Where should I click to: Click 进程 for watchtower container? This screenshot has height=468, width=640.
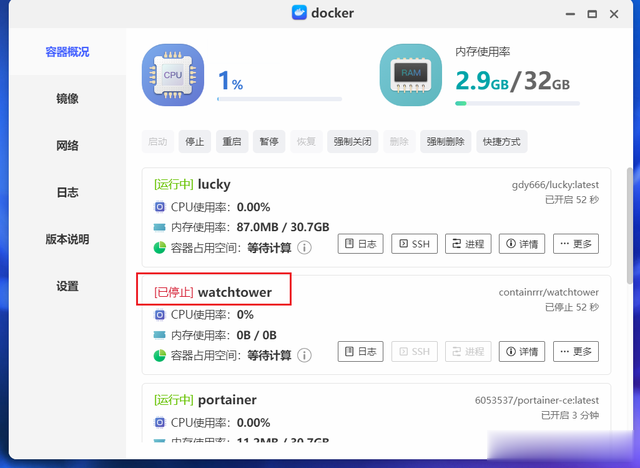pyautogui.click(x=468, y=351)
